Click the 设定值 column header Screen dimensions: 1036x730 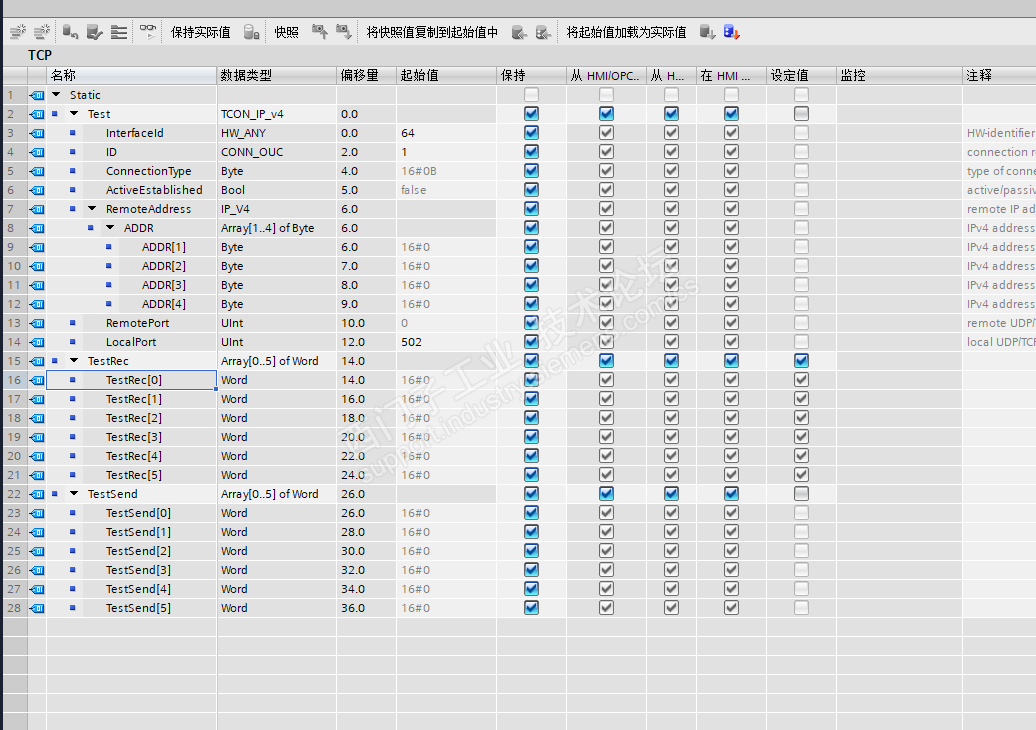[801, 75]
